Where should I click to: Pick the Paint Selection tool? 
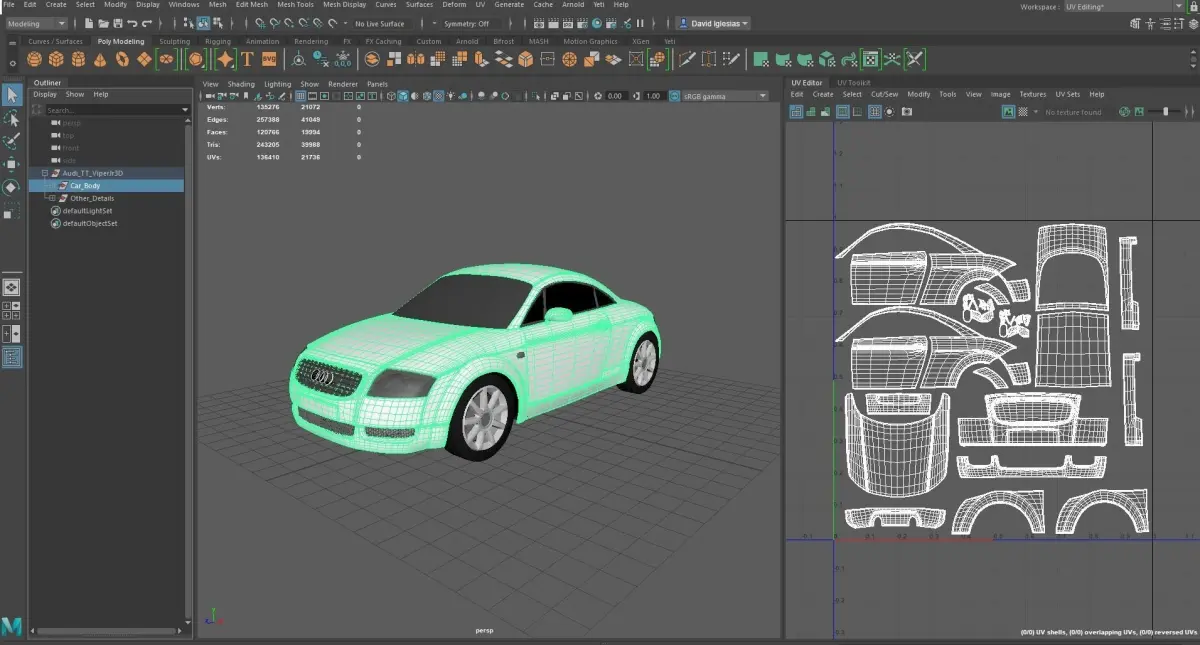[11, 141]
